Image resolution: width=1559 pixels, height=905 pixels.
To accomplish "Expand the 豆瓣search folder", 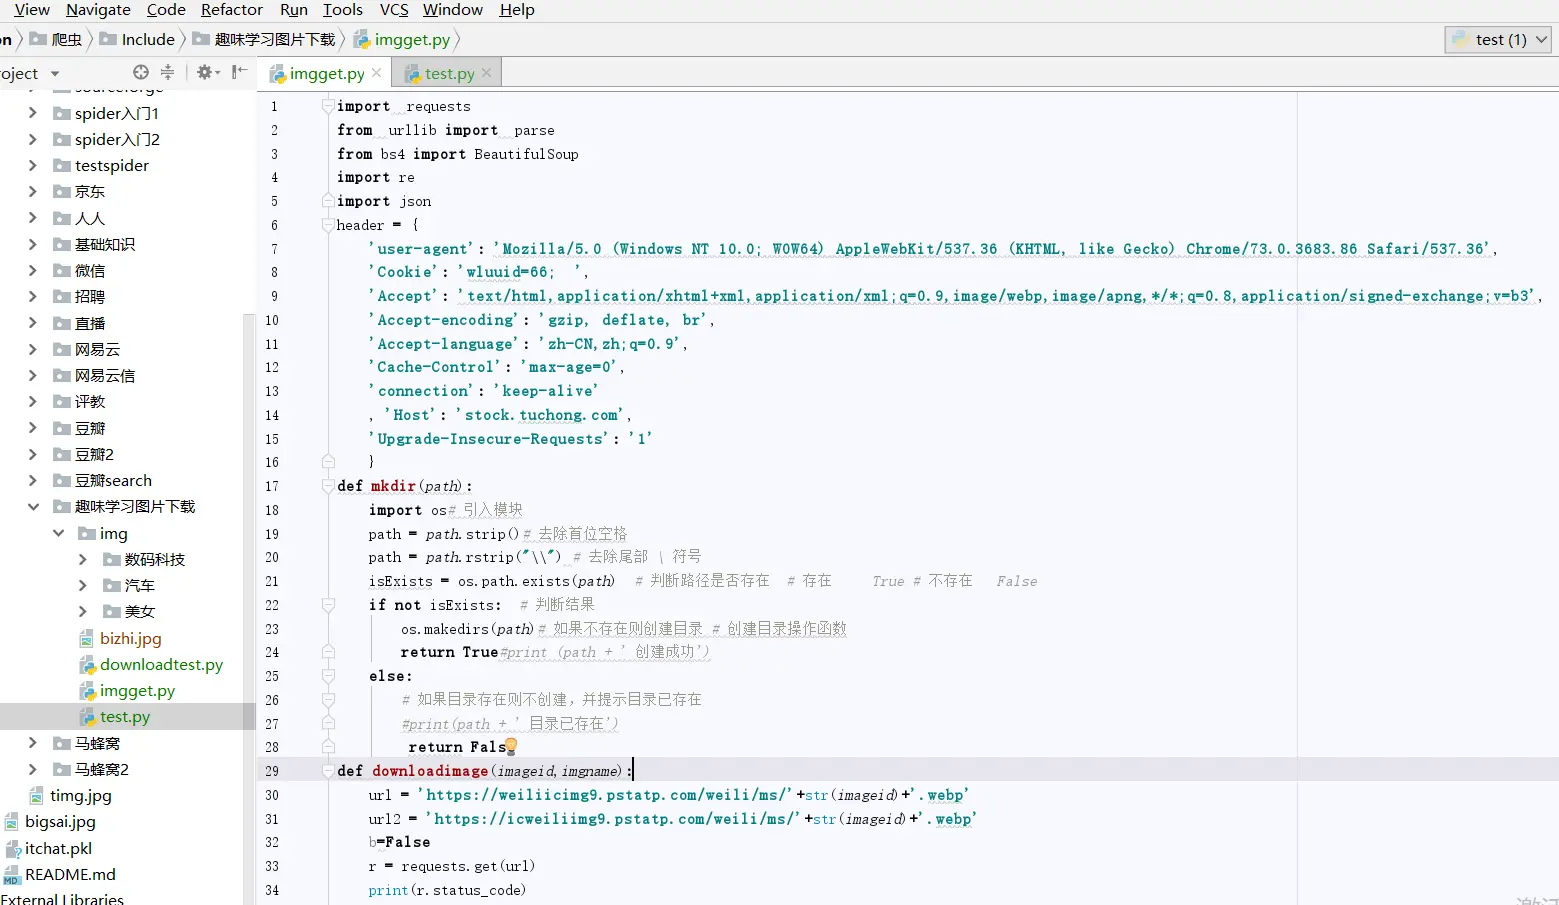I will [x=33, y=480].
